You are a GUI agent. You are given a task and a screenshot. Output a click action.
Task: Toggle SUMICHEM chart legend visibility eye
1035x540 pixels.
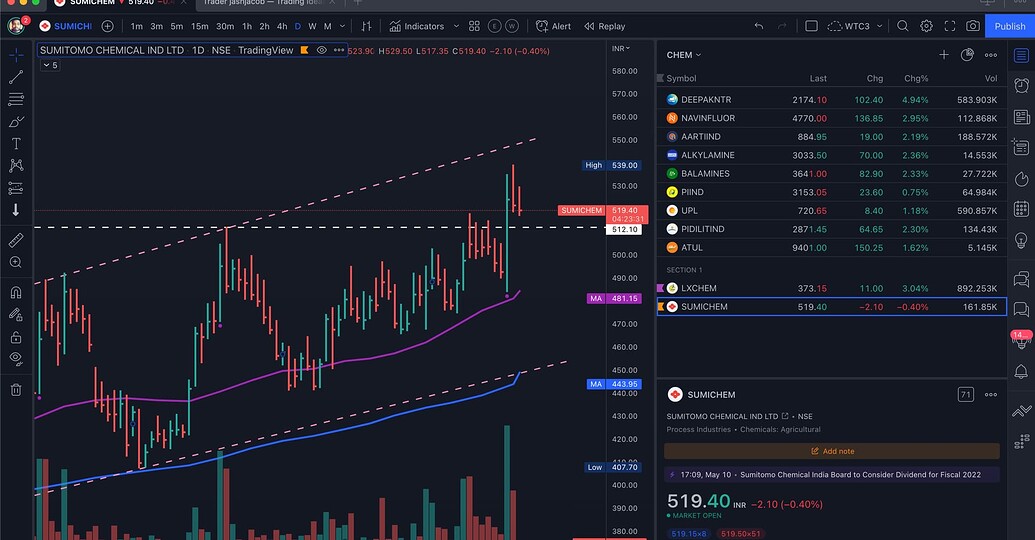point(321,50)
